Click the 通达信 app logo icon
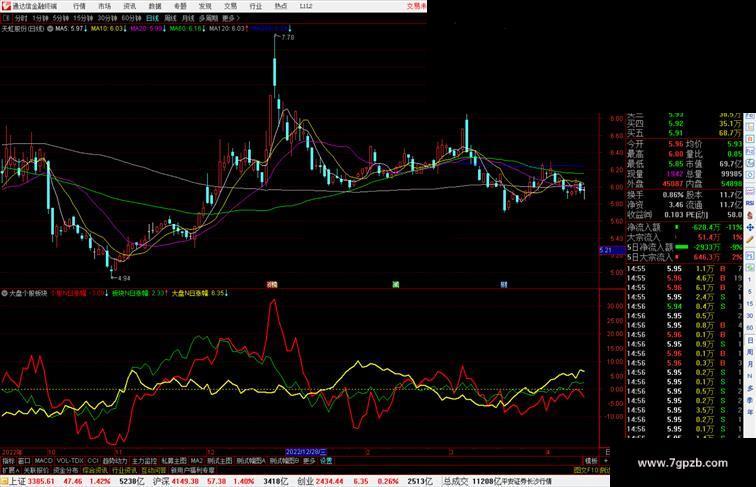Viewport: 756px width, 487px height. click(5, 6)
